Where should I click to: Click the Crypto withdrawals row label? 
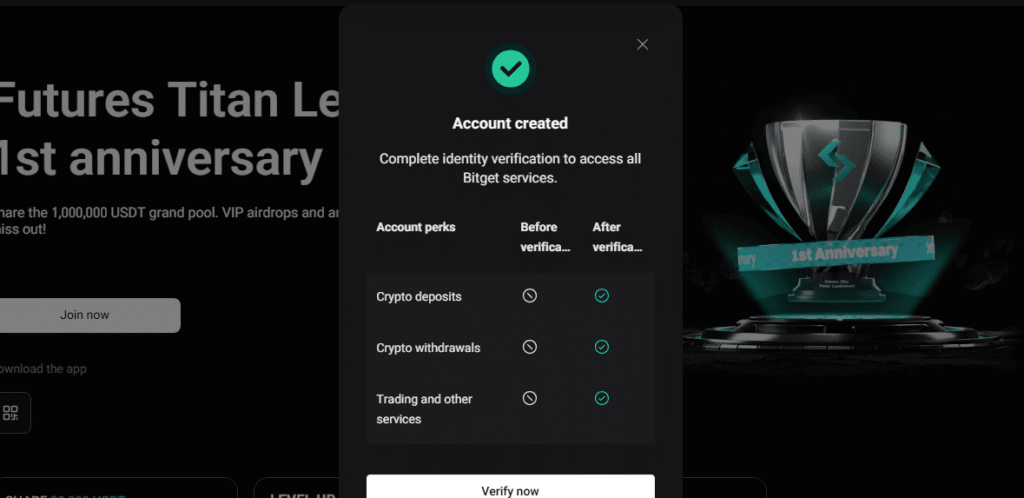(x=428, y=348)
